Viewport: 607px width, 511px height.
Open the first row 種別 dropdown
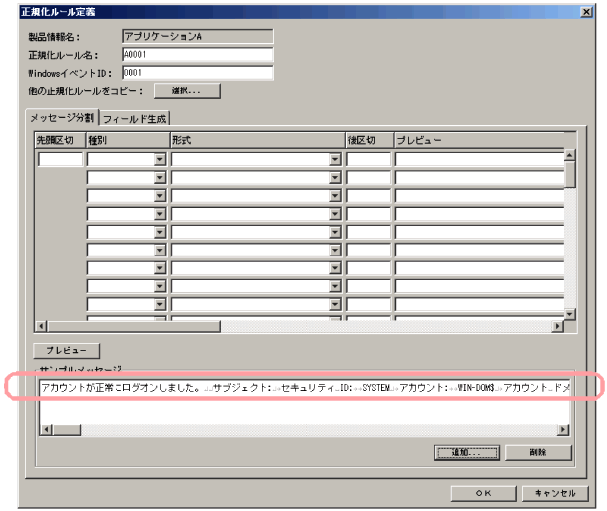[x=159, y=159]
